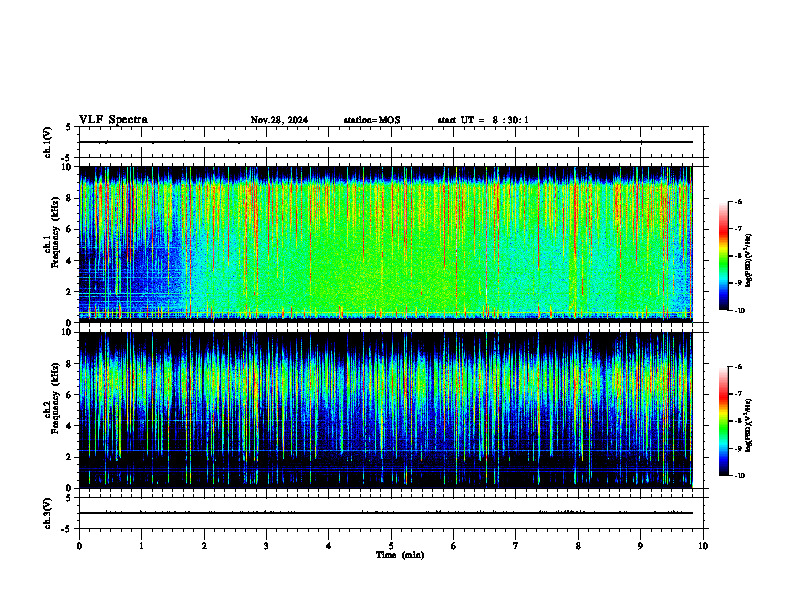Click the "VLF Spectra" title text
This screenshot has width=792, height=612.
(113, 120)
